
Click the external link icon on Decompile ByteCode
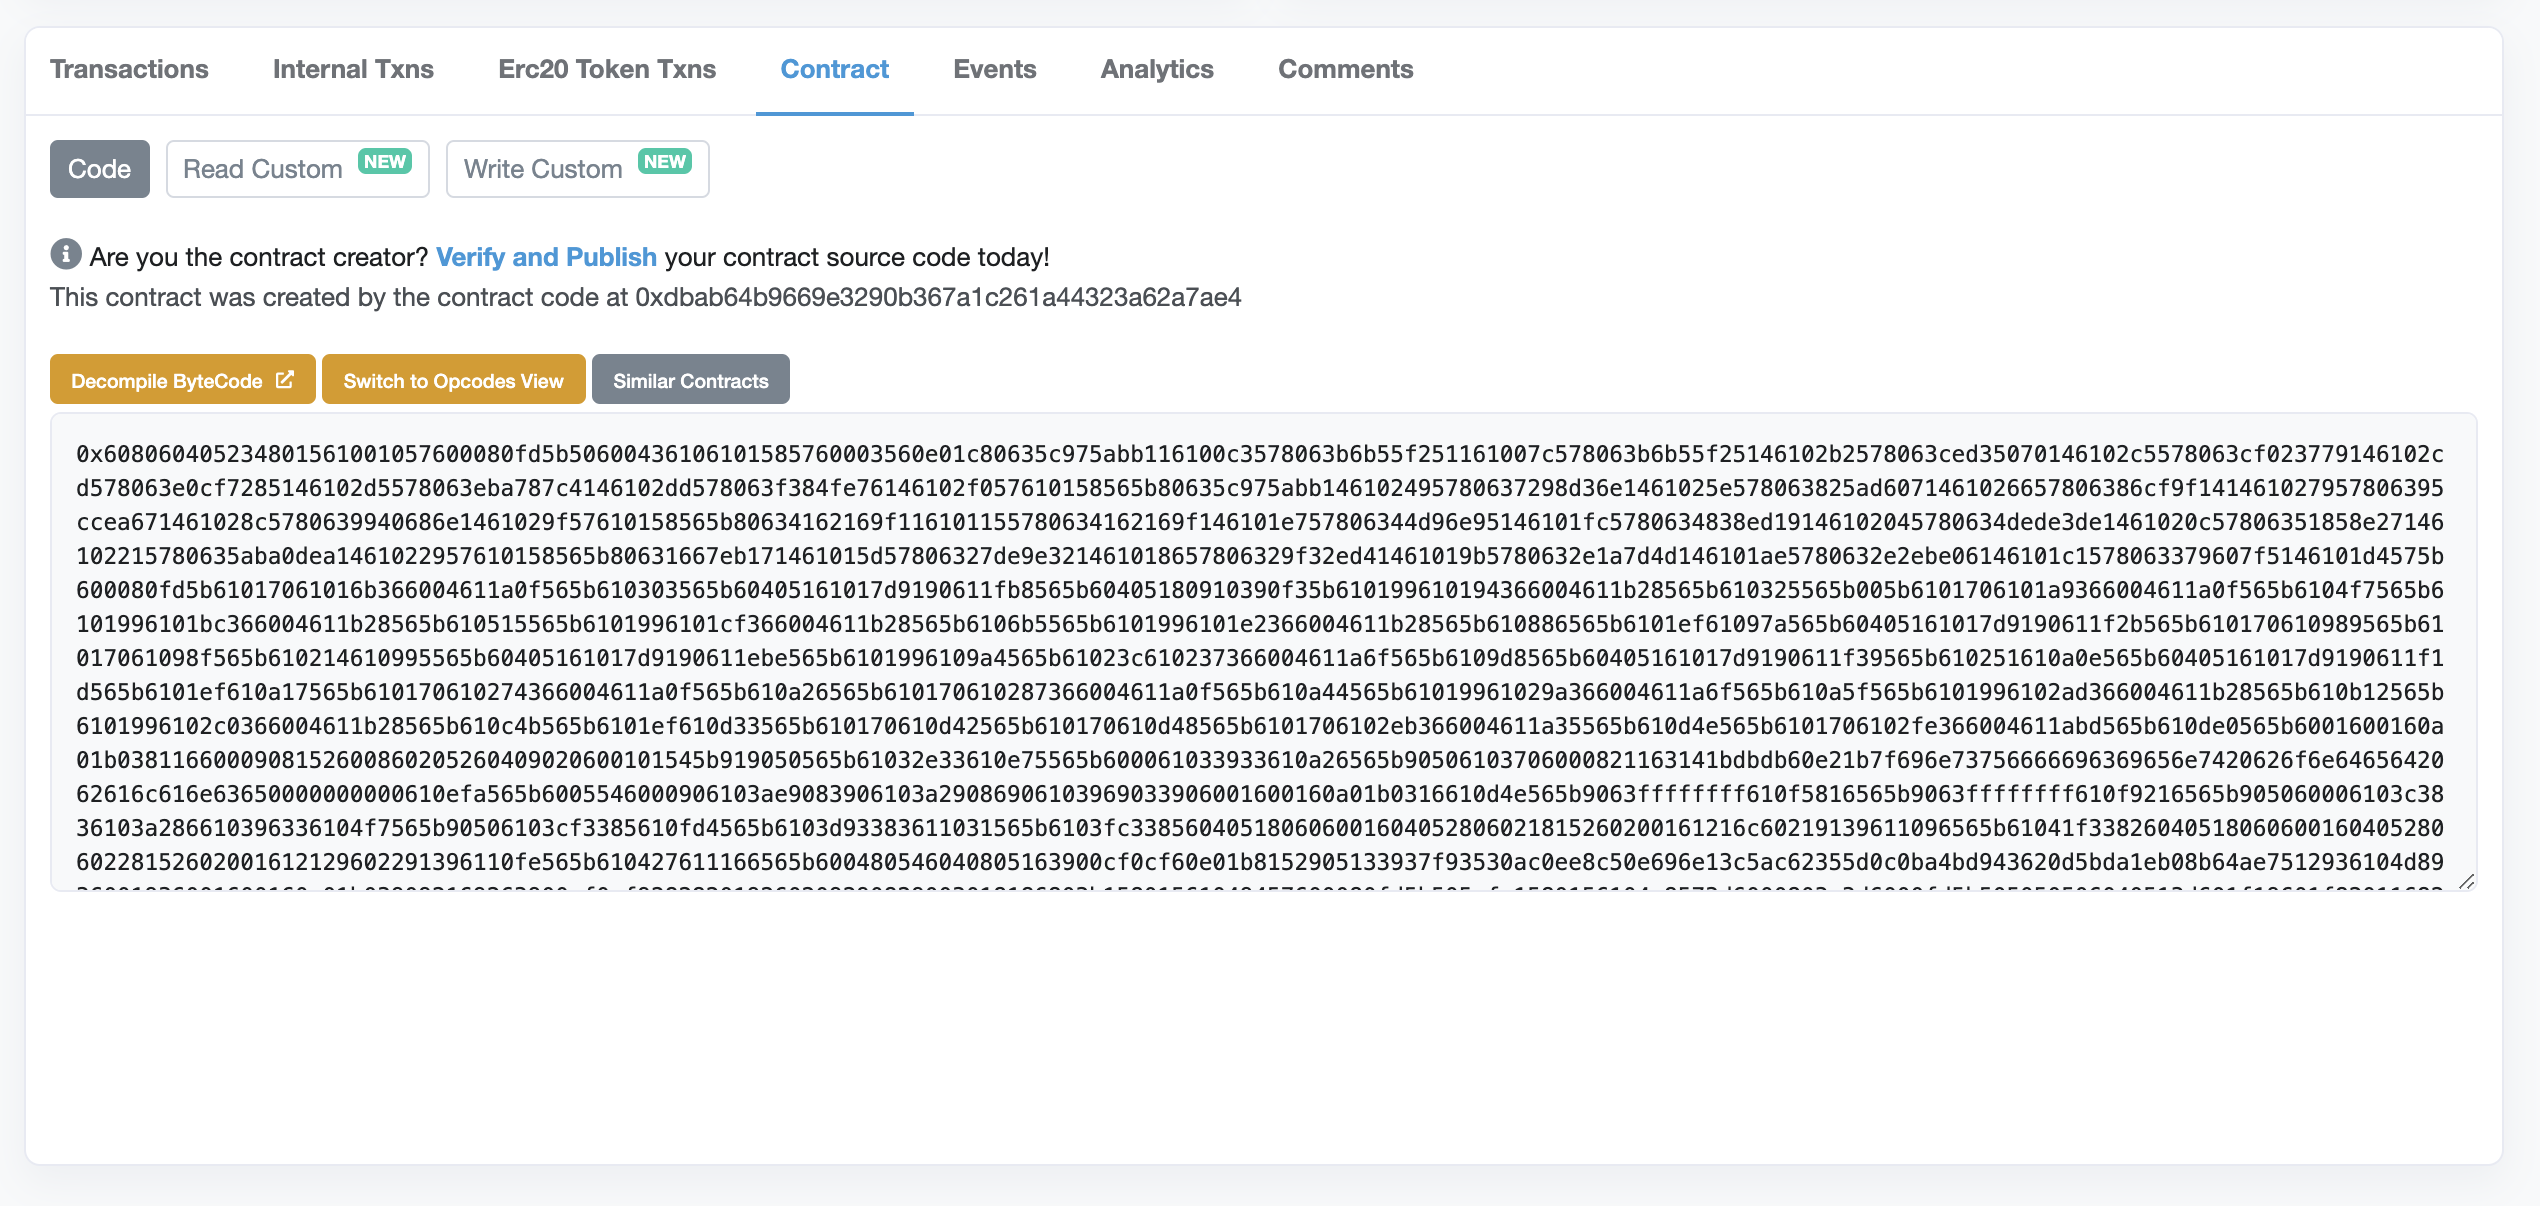coord(285,380)
